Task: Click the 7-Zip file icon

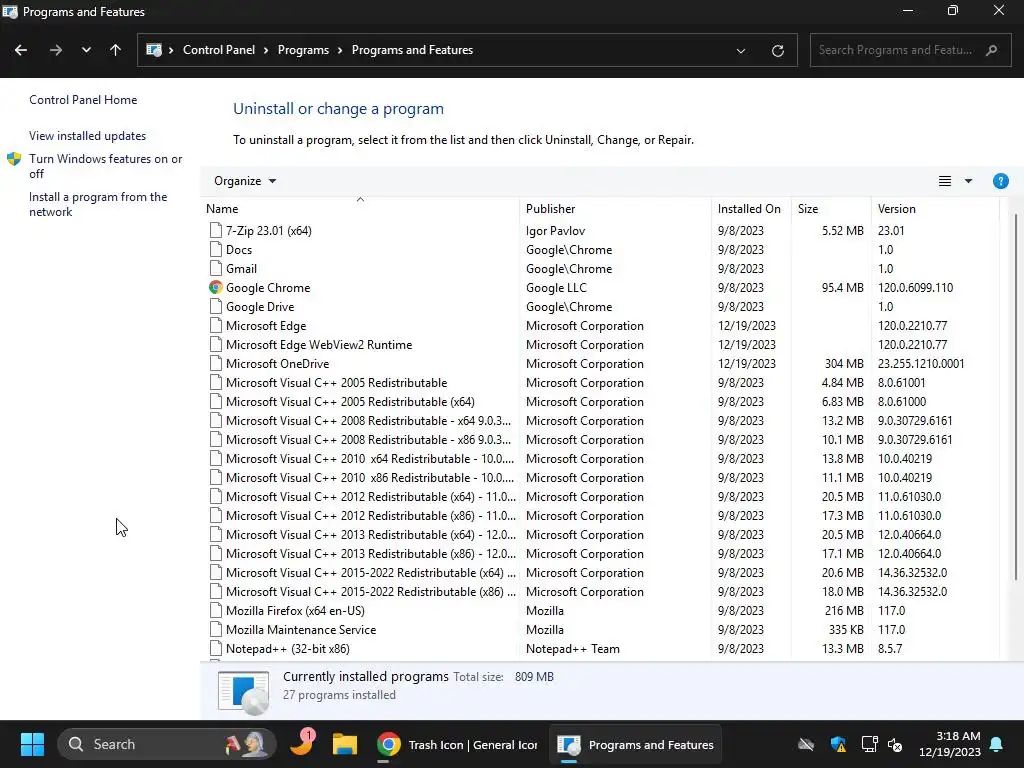Action: click(x=216, y=231)
